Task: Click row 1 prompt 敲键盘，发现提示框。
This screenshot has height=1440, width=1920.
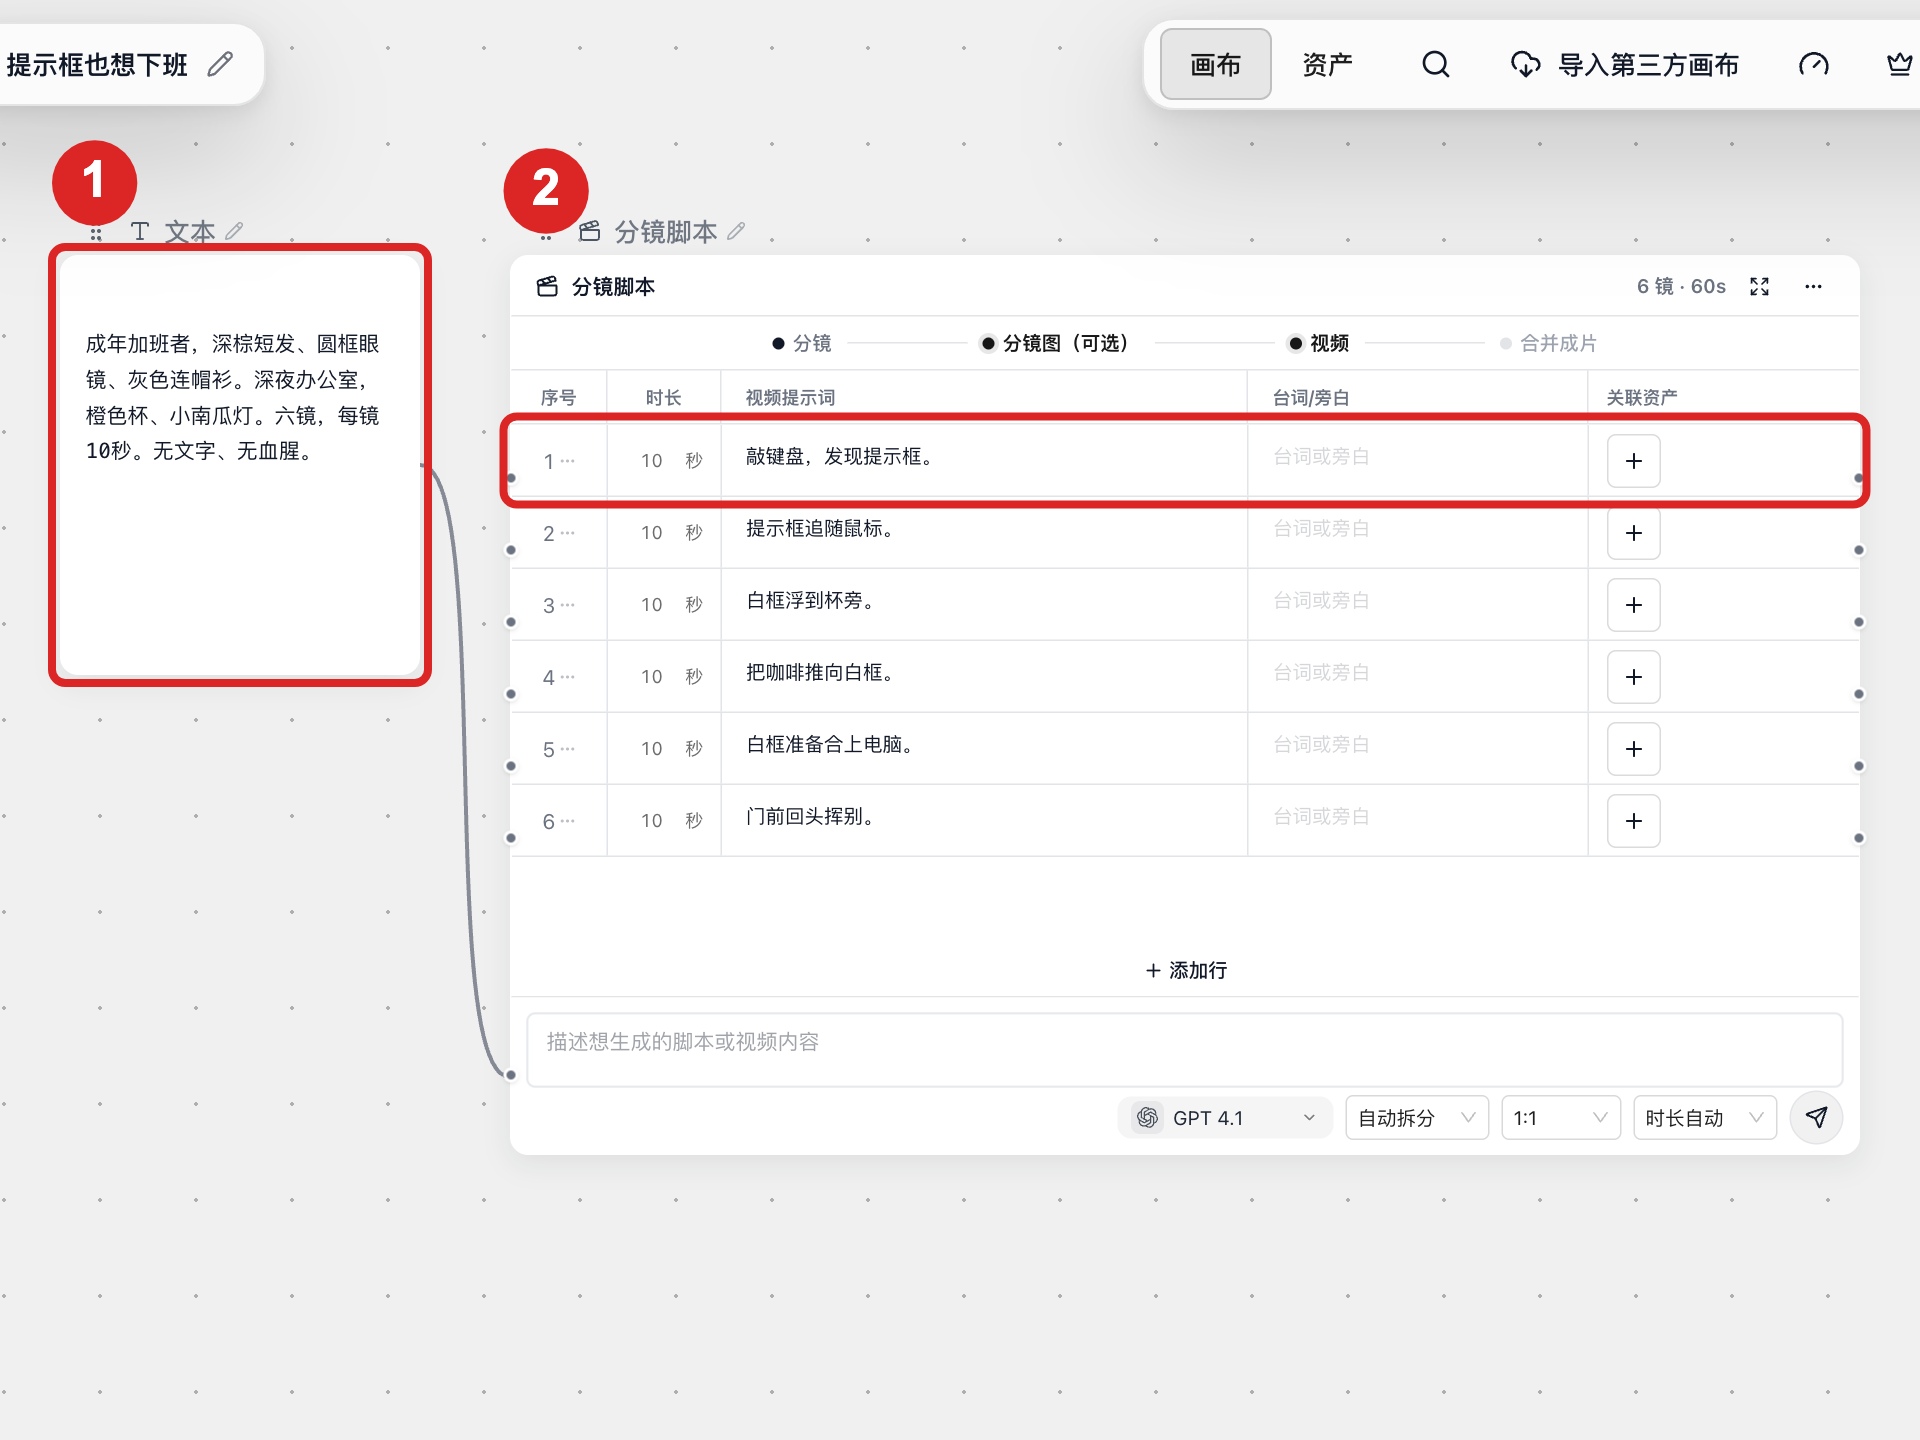Action: [839, 457]
